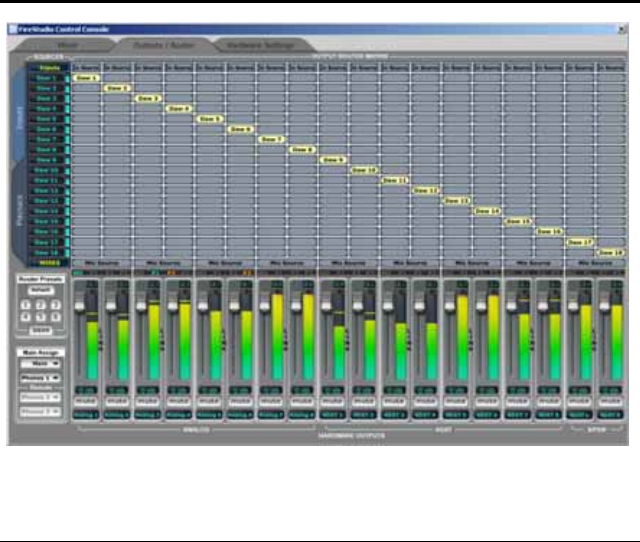Viewport: 640px width, 542px height.
Task: Click the Default router preset button
Action: [41, 290]
